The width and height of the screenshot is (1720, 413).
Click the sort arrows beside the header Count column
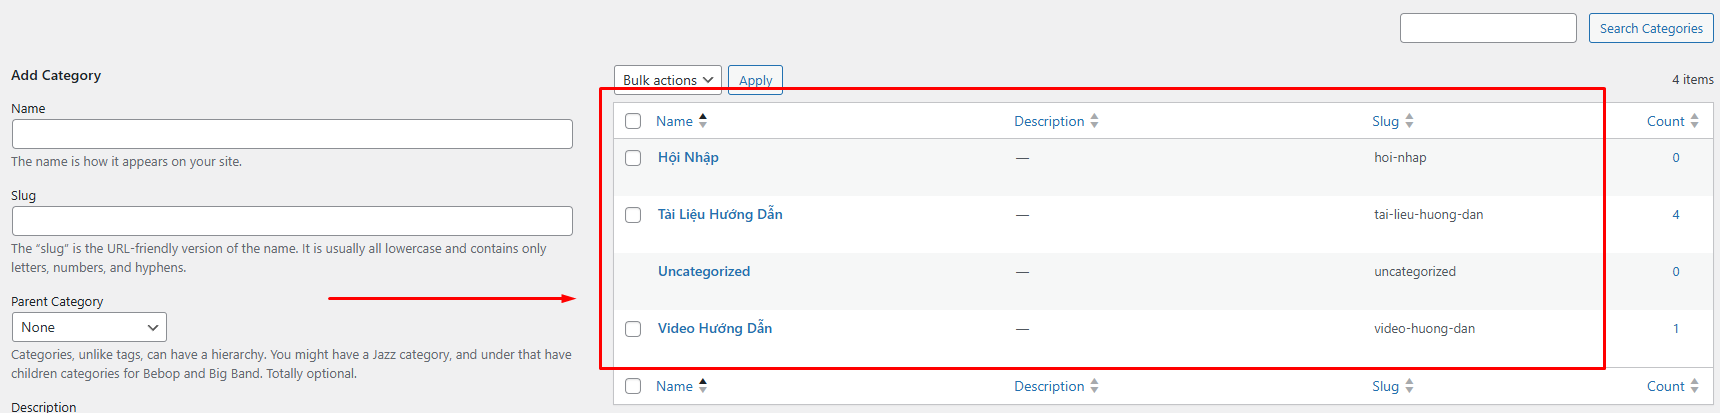pos(1694,121)
